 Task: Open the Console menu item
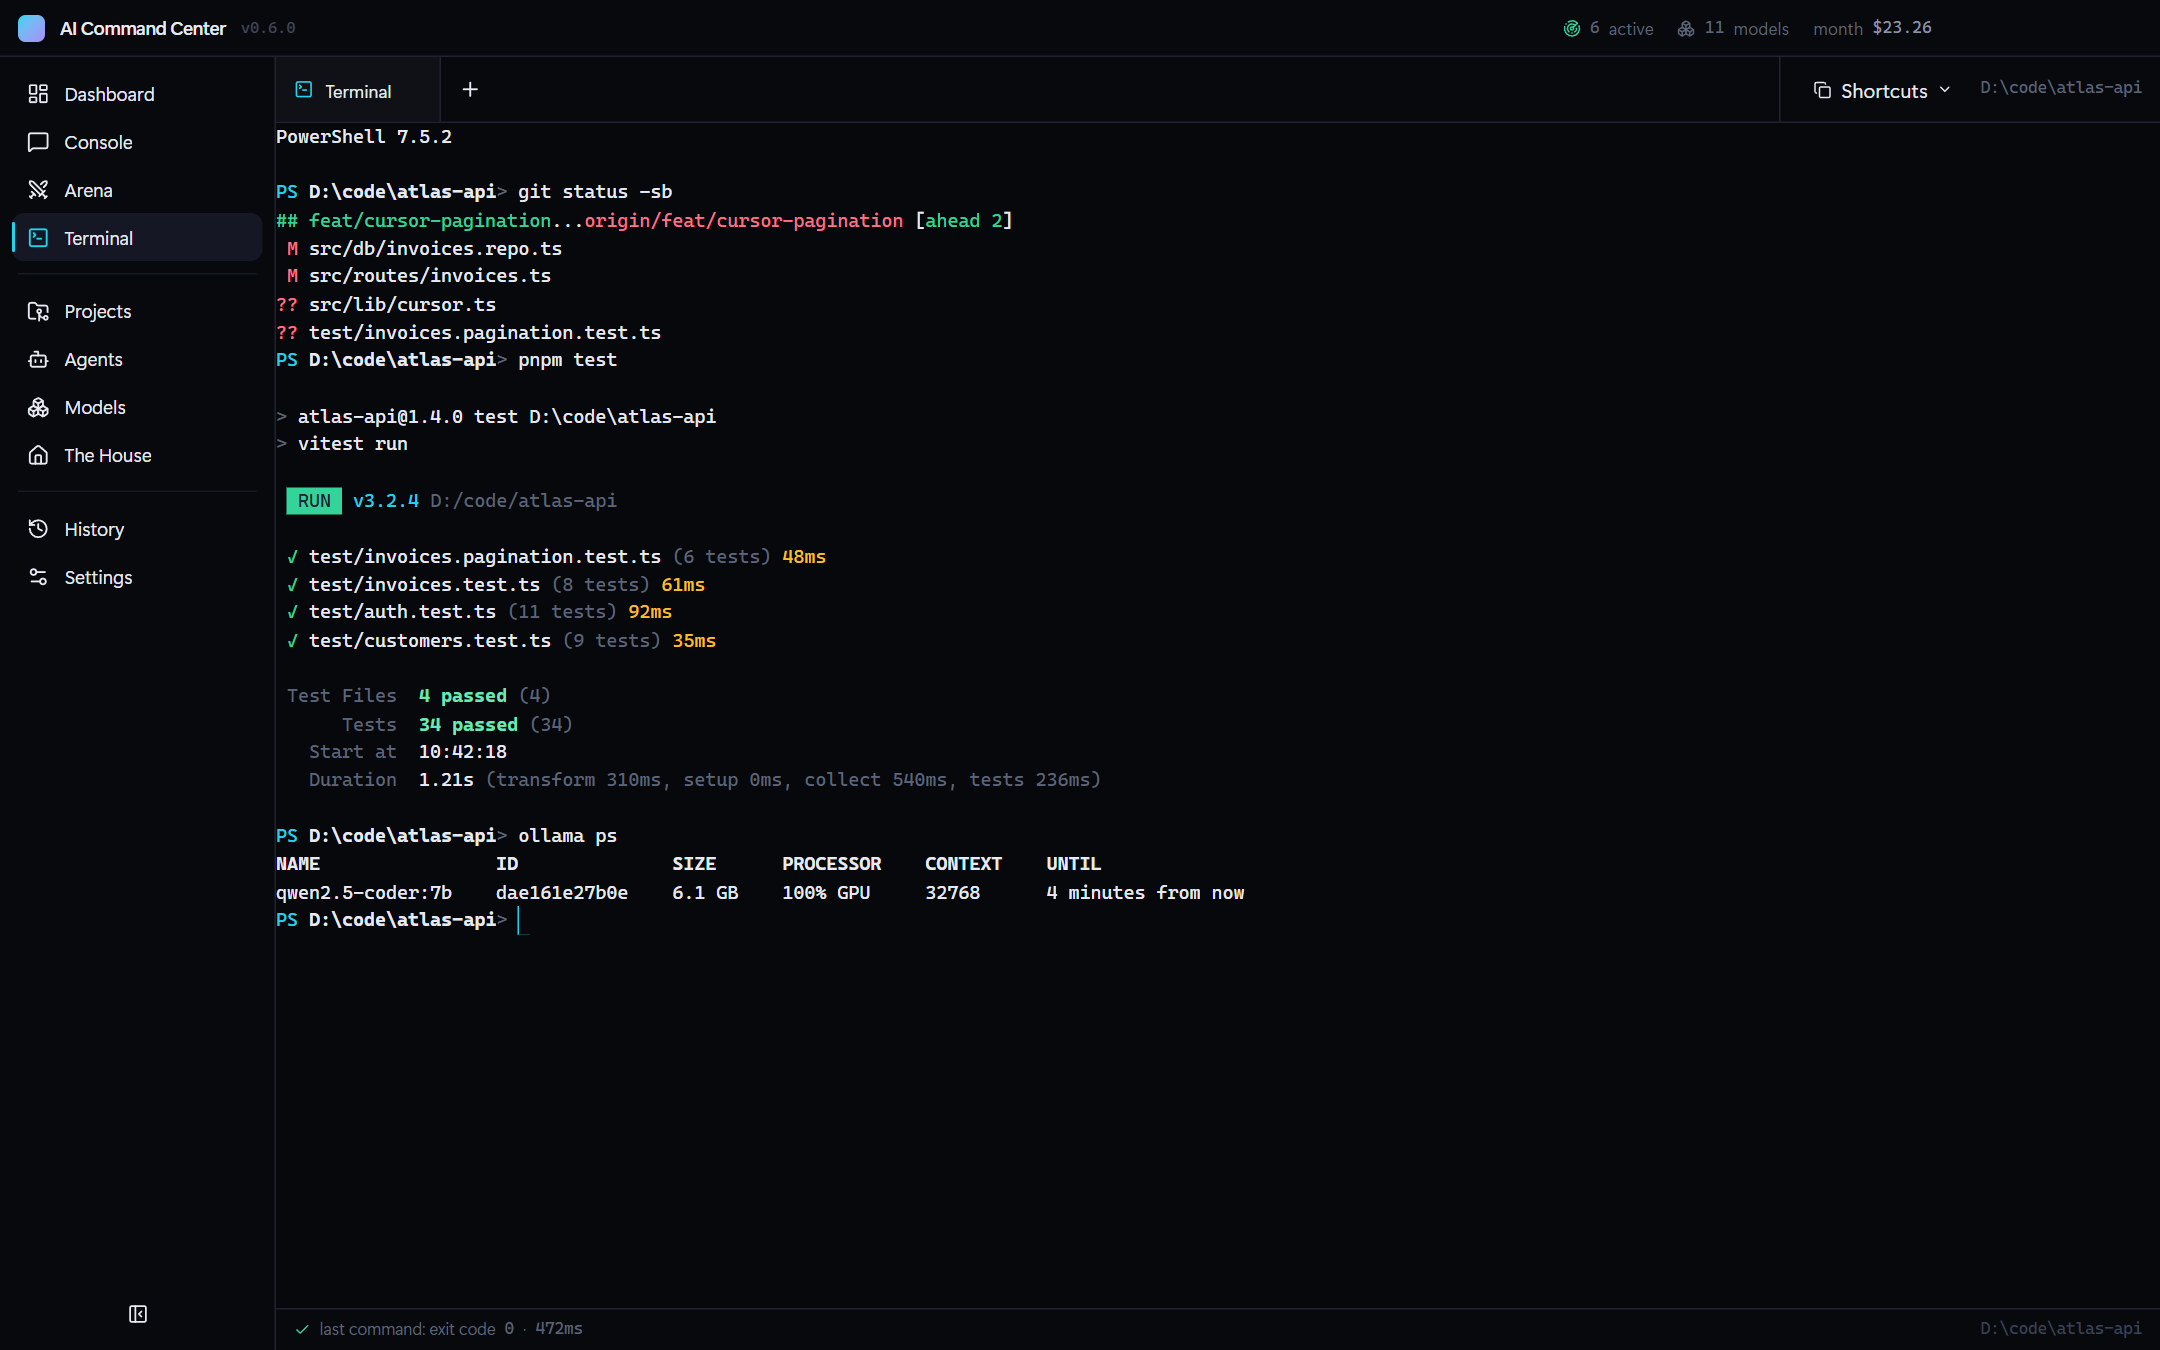tap(138, 142)
